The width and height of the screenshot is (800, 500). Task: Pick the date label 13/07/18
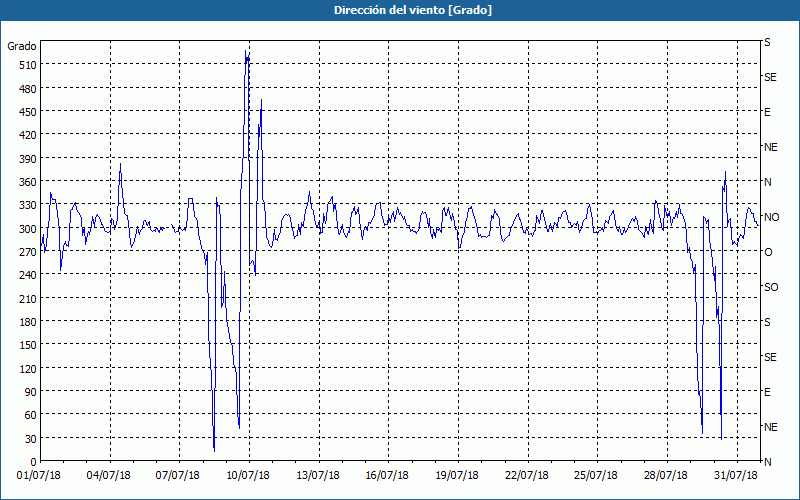(318, 476)
